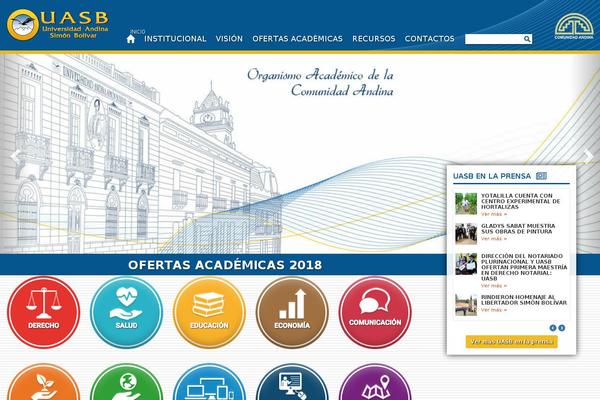Open the Institucional menu
Image resolution: width=600 pixels, height=400 pixels.
(175, 39)
